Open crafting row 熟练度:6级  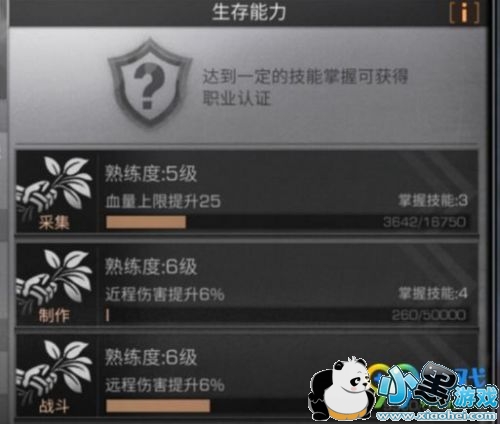151,267
